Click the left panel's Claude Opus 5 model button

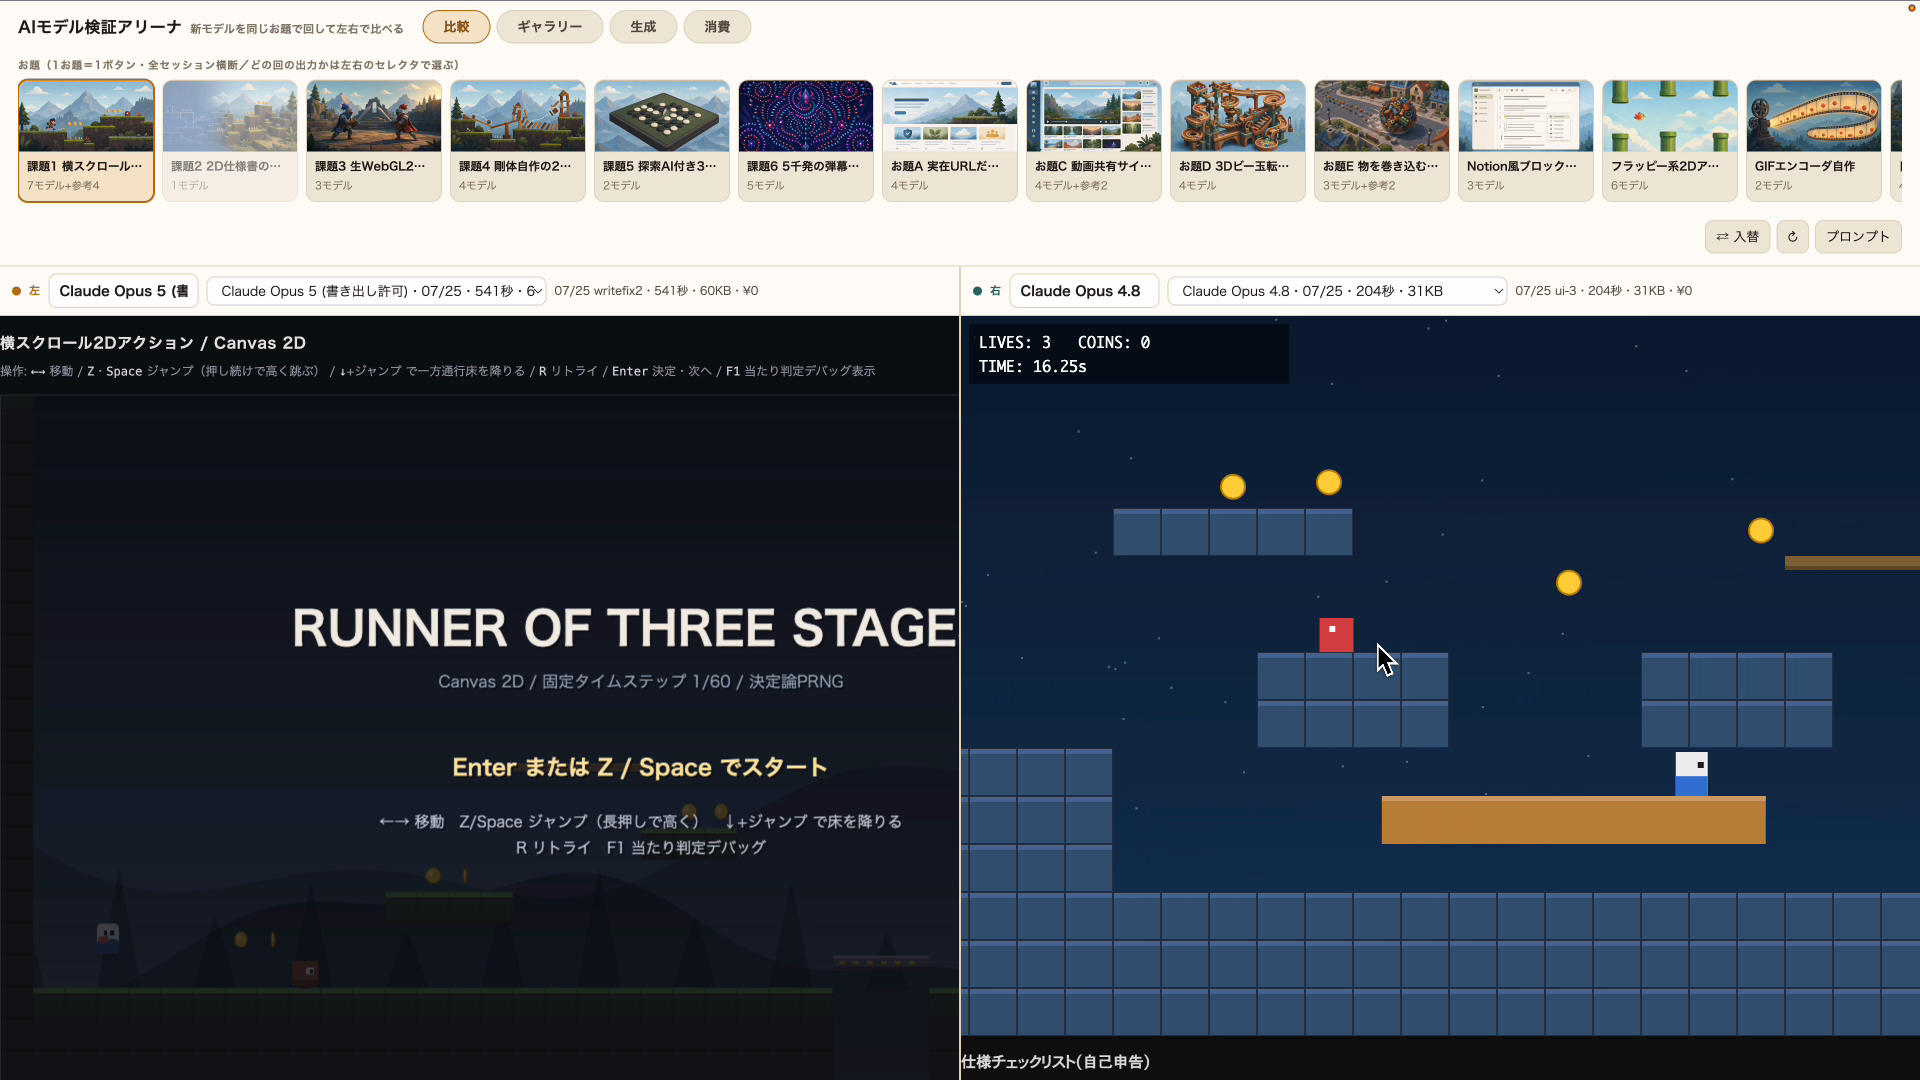click(124, 291)
